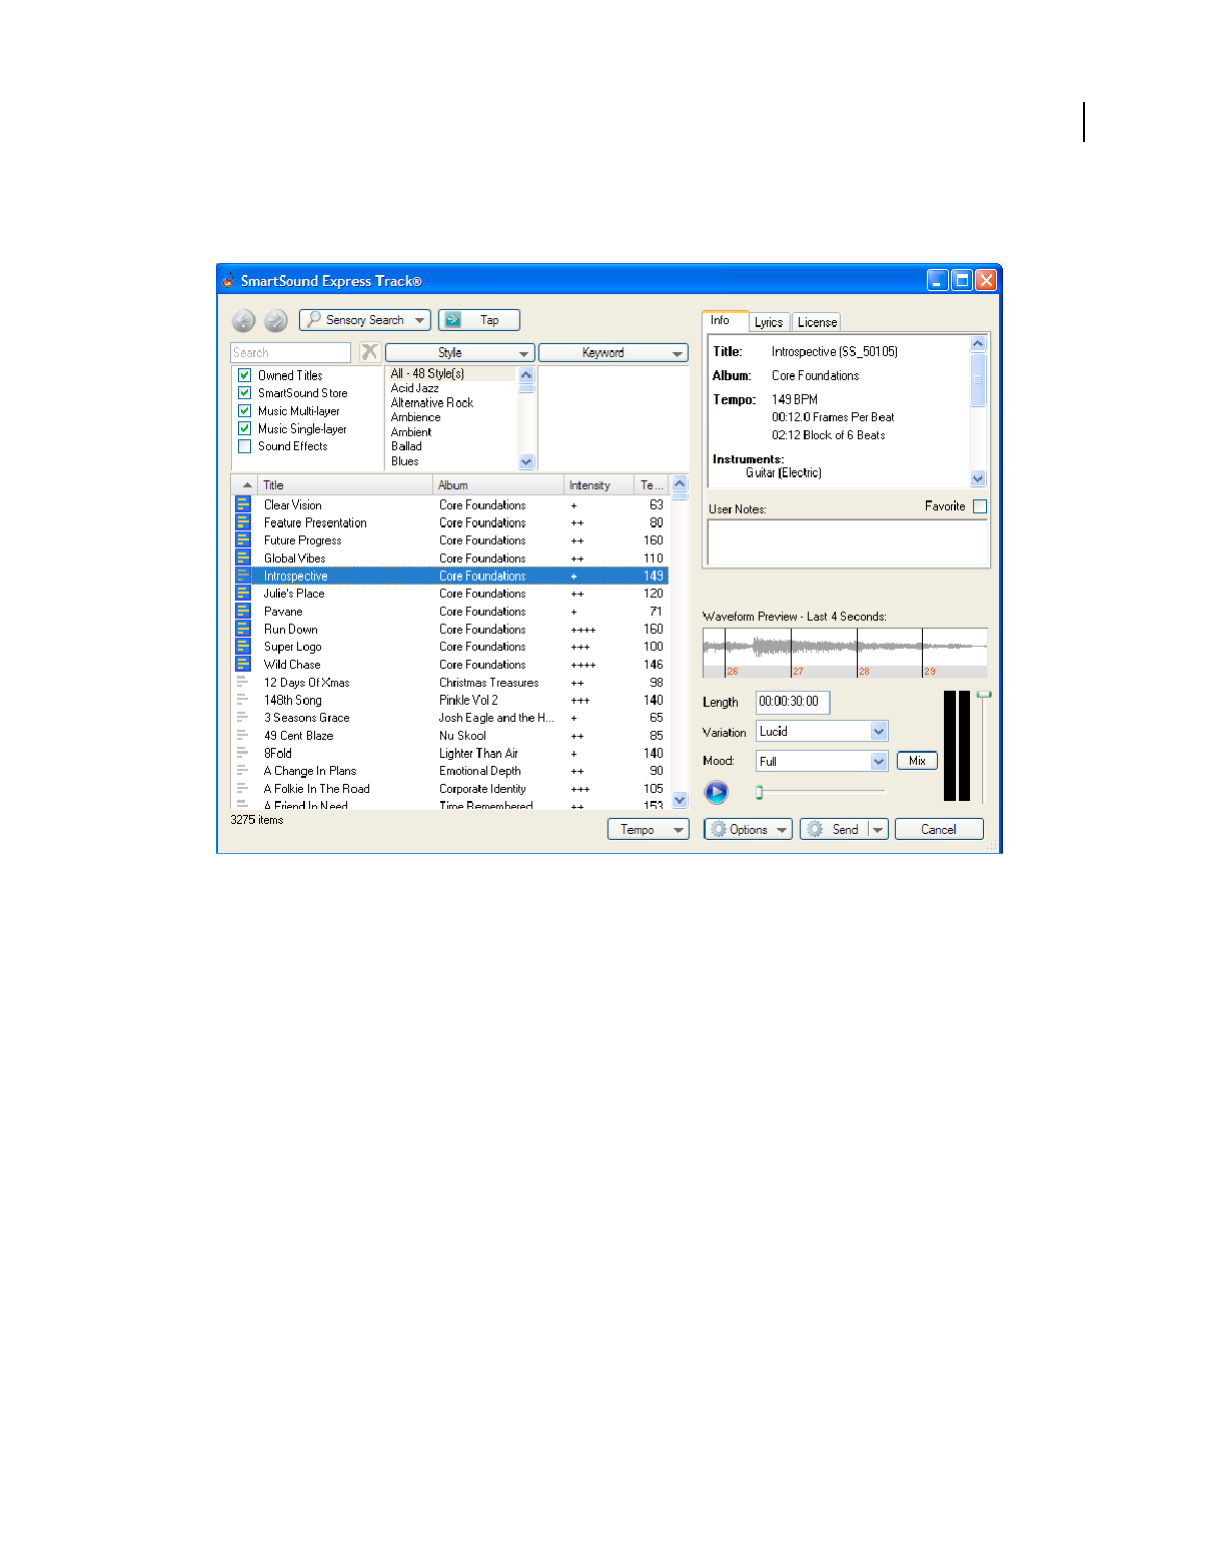Click track icon beside 3 Seasons Grace

tap(242, 718)
